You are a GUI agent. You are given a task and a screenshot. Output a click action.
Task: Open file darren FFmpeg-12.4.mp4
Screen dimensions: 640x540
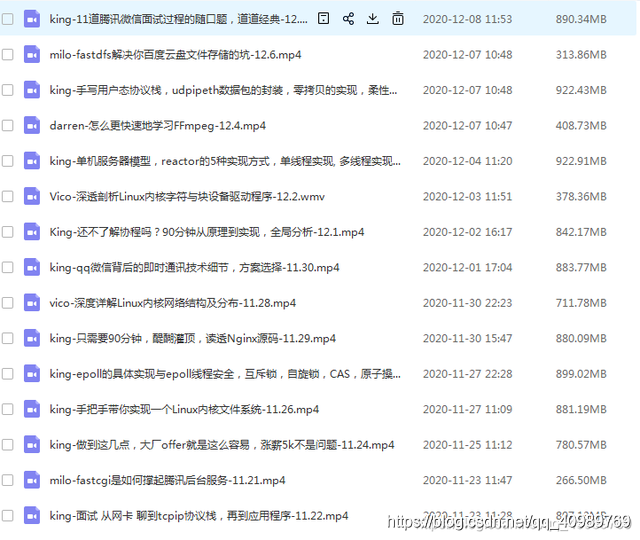pos(158,126)
